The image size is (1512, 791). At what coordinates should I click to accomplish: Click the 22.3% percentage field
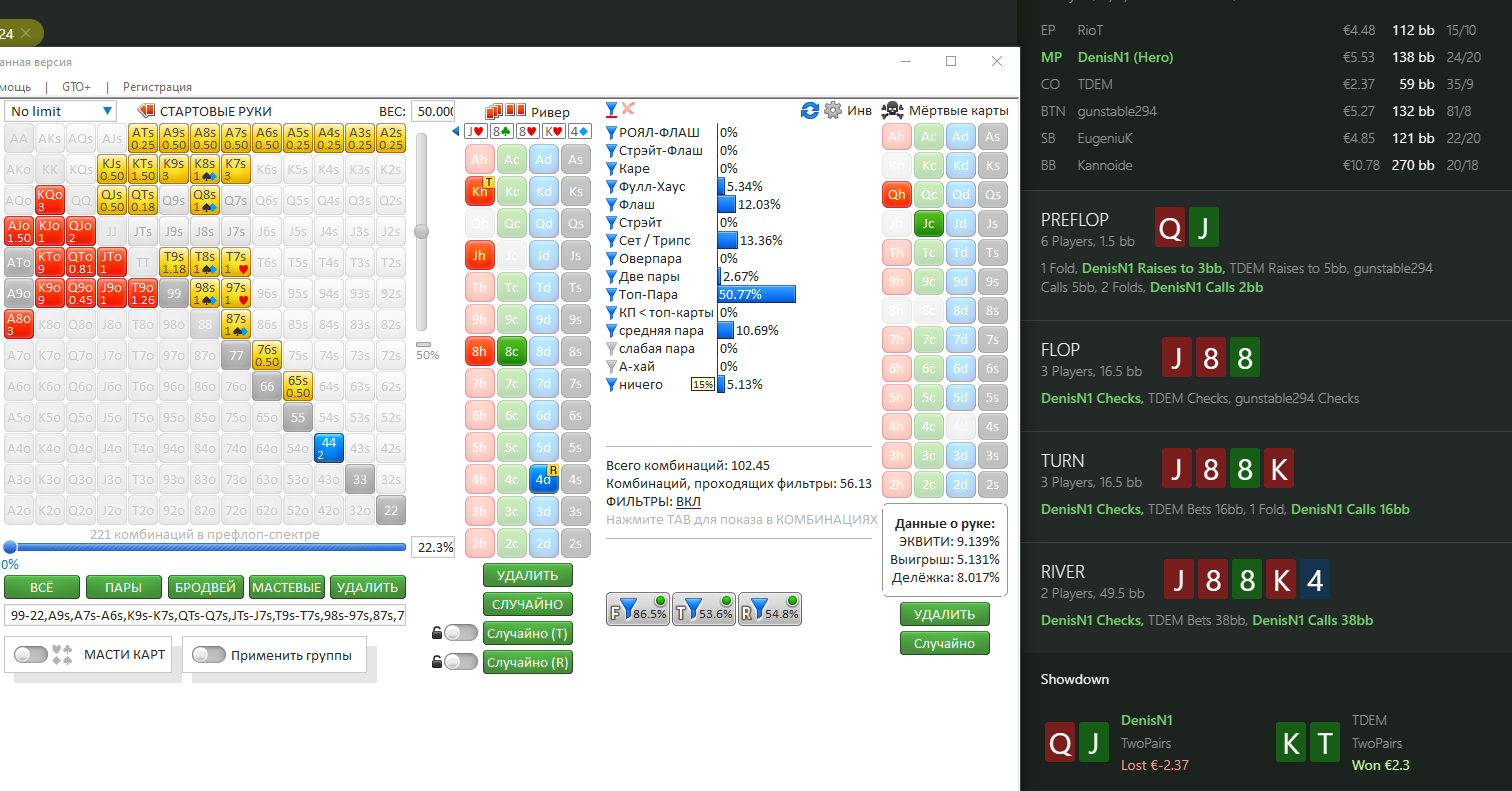pyautogui.click(x=433, y=547)
